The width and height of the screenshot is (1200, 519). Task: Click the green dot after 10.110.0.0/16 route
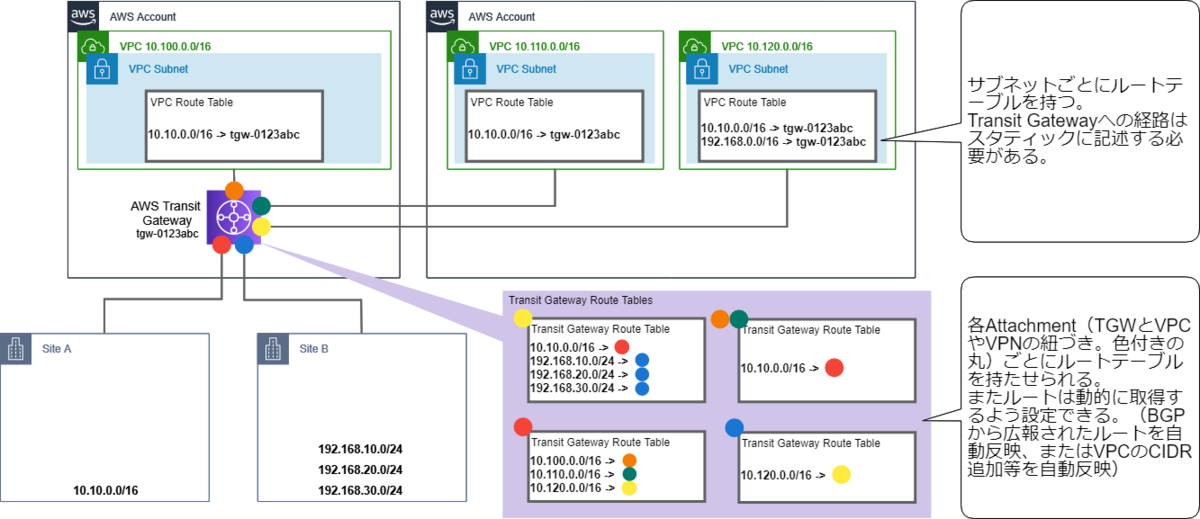coord(629,475)
